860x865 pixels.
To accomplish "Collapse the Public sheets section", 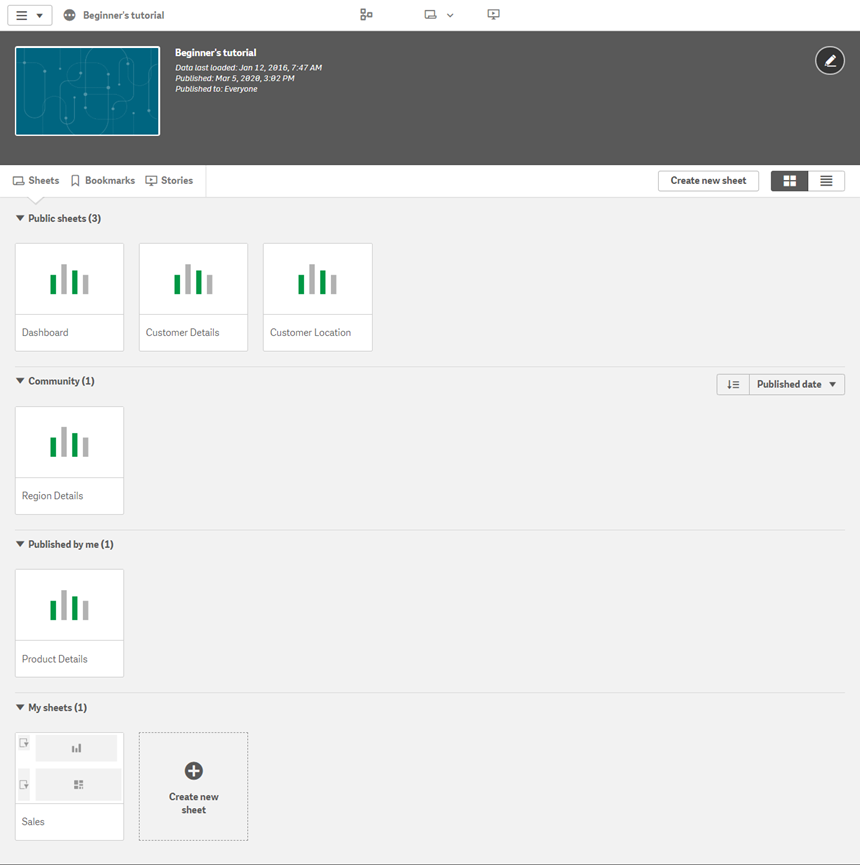I will pos(20,218).
